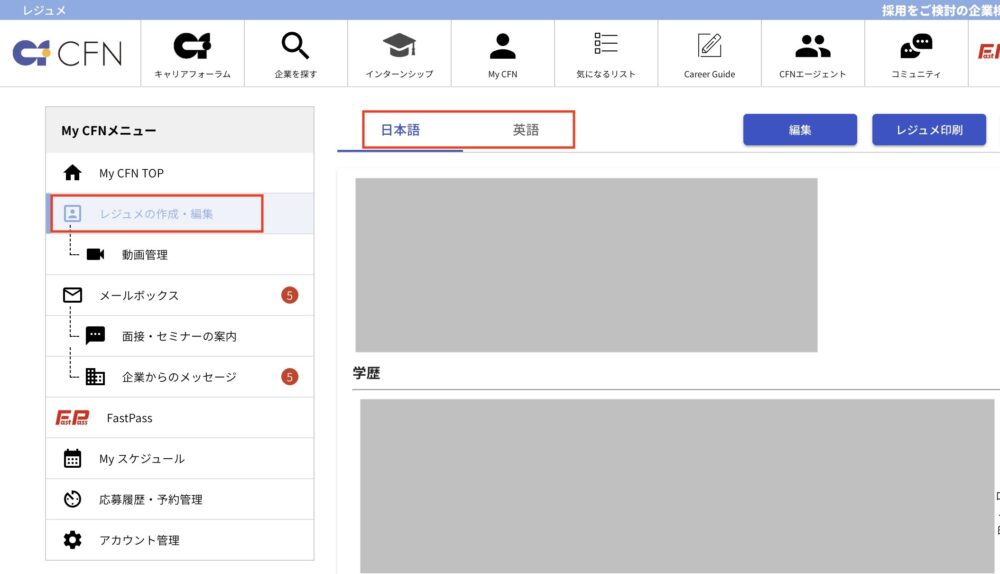Click the CFN logo in the header
1000x574 pixels.
68,52
